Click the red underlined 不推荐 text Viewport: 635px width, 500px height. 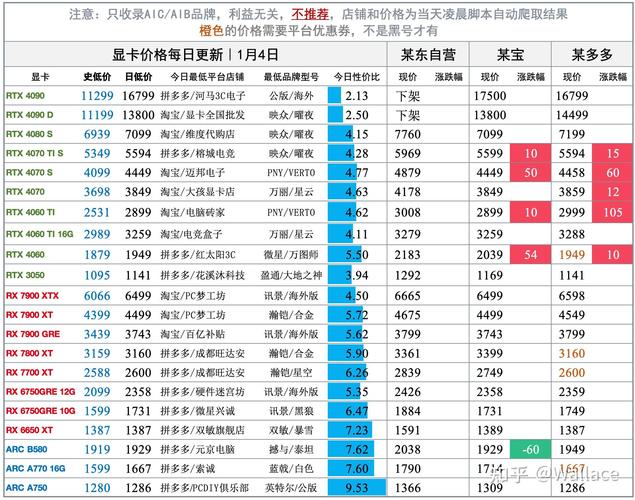coord(310,15)
